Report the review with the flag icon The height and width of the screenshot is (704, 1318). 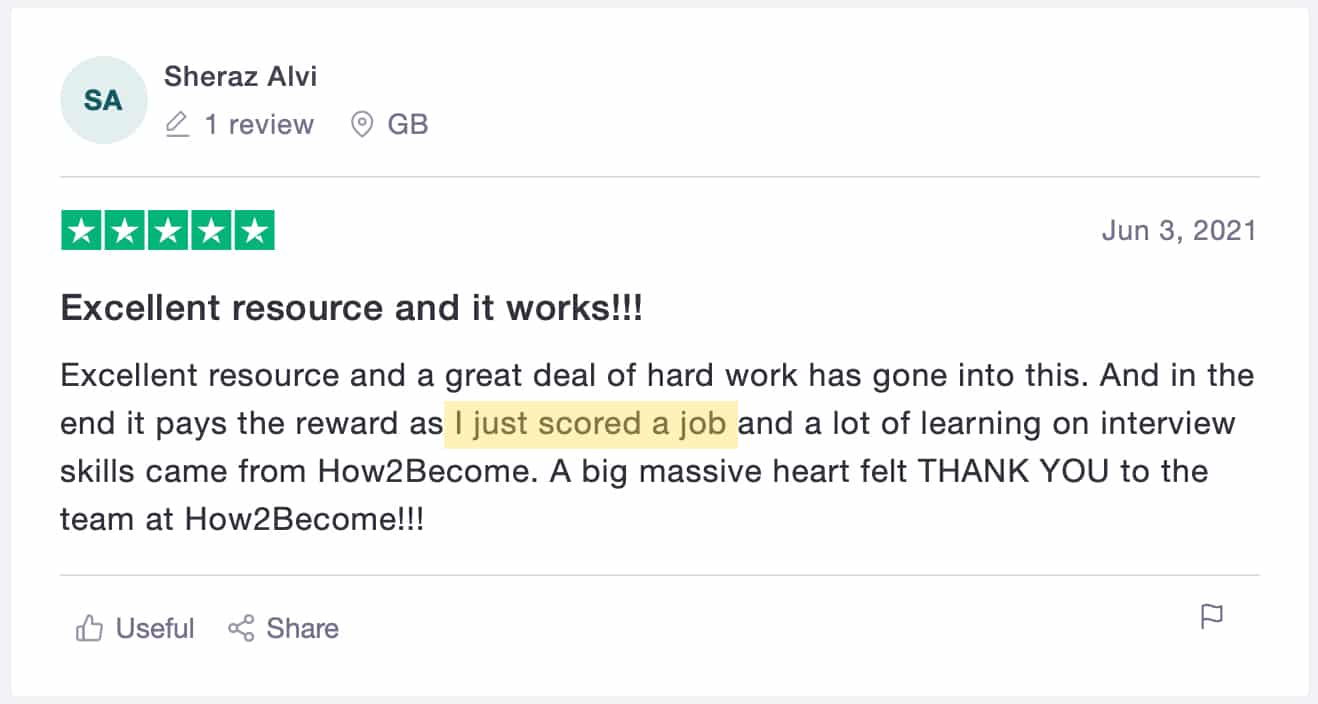(1211, 616)
